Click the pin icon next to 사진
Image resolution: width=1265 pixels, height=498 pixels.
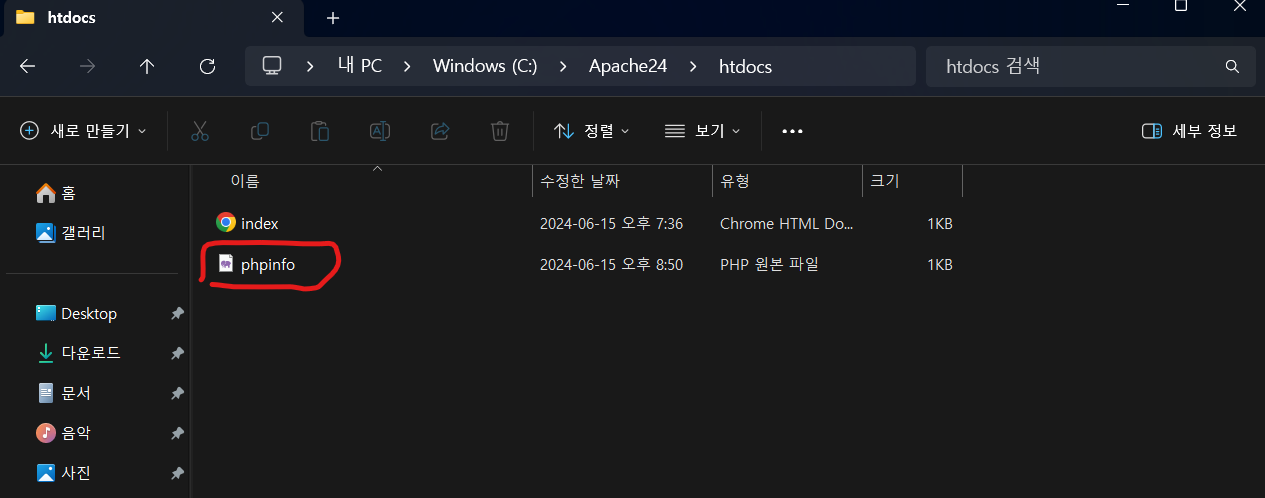(x=177, y=473)
